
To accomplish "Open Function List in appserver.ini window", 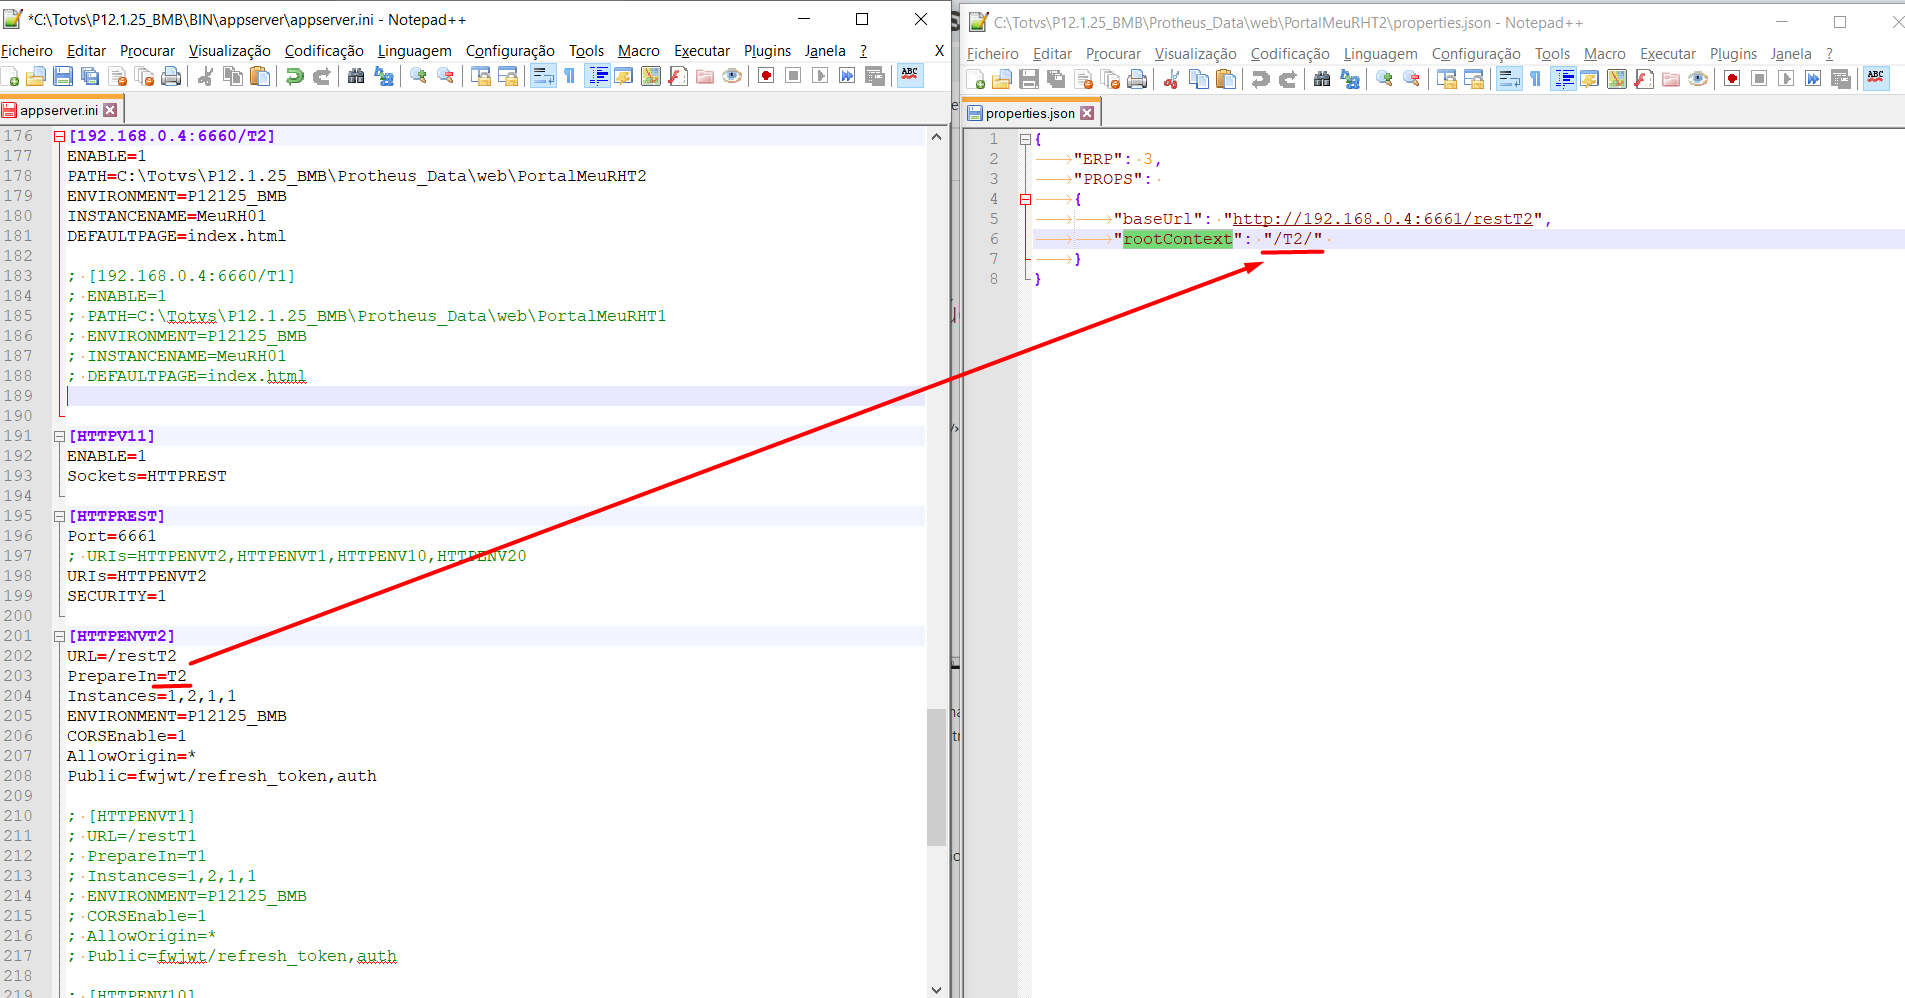I will point(678,76).
